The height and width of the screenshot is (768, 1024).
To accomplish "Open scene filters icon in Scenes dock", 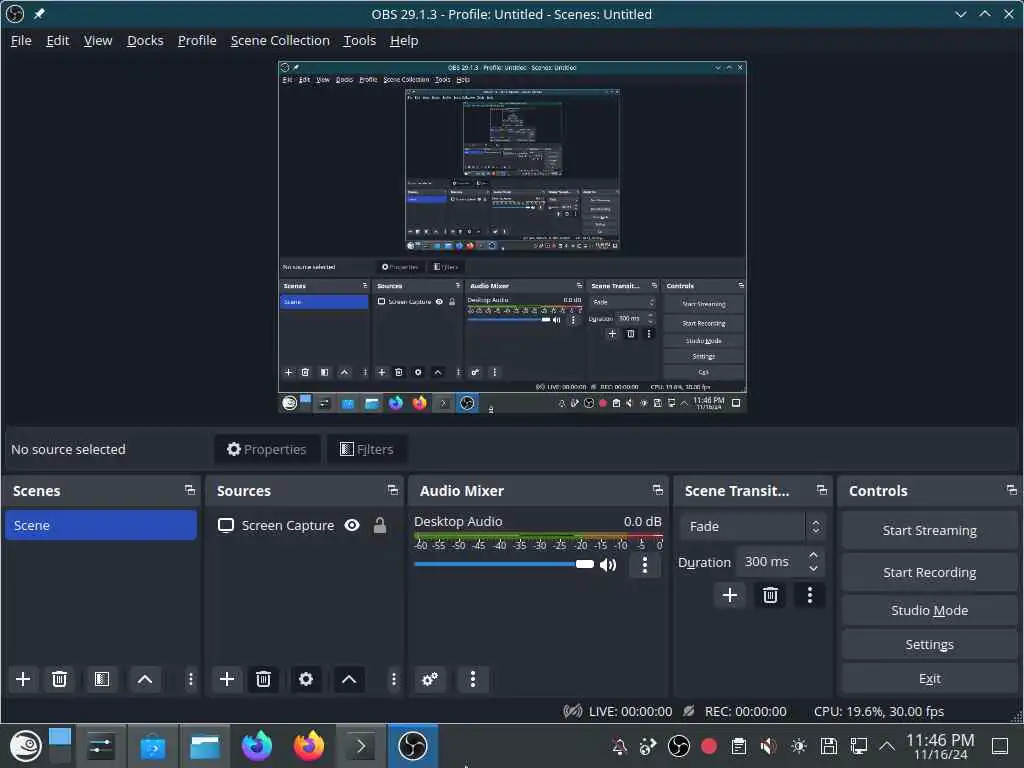I will 102,679.
